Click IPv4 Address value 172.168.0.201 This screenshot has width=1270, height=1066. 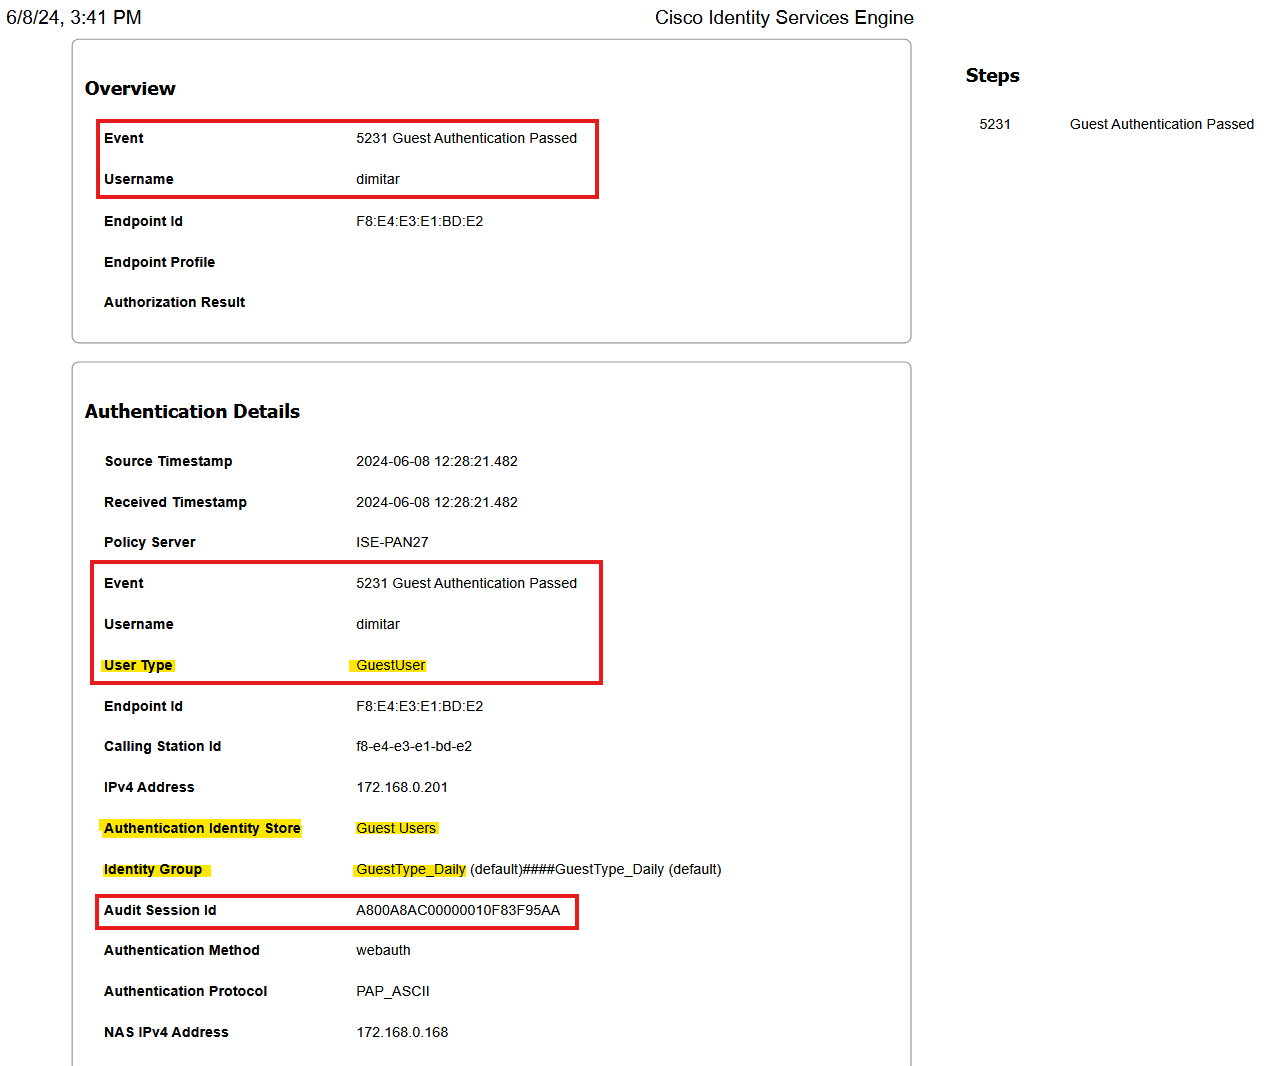401,788
